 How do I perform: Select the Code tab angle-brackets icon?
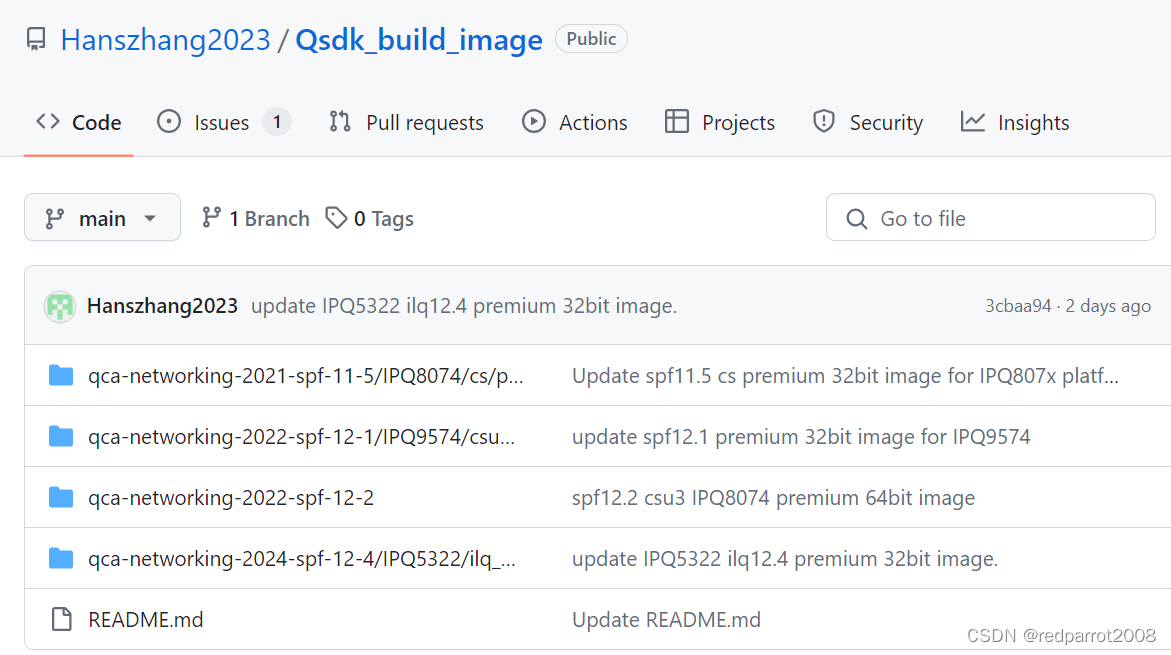click(47, 121)
